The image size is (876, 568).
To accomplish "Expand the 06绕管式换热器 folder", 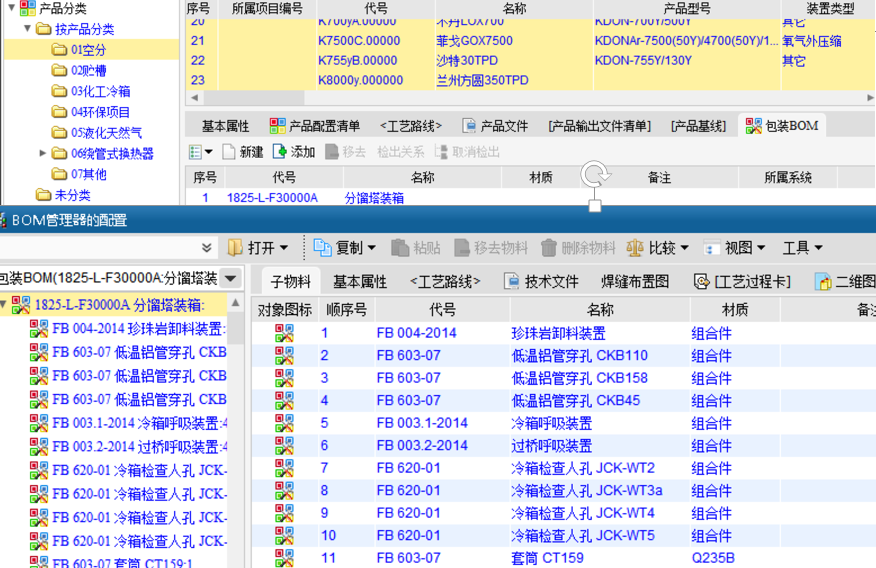I will point(43,154).
